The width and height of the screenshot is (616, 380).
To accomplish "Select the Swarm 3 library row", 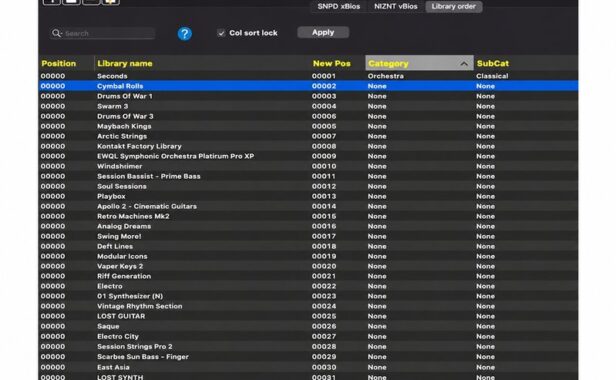I will (x=308, y=106).
